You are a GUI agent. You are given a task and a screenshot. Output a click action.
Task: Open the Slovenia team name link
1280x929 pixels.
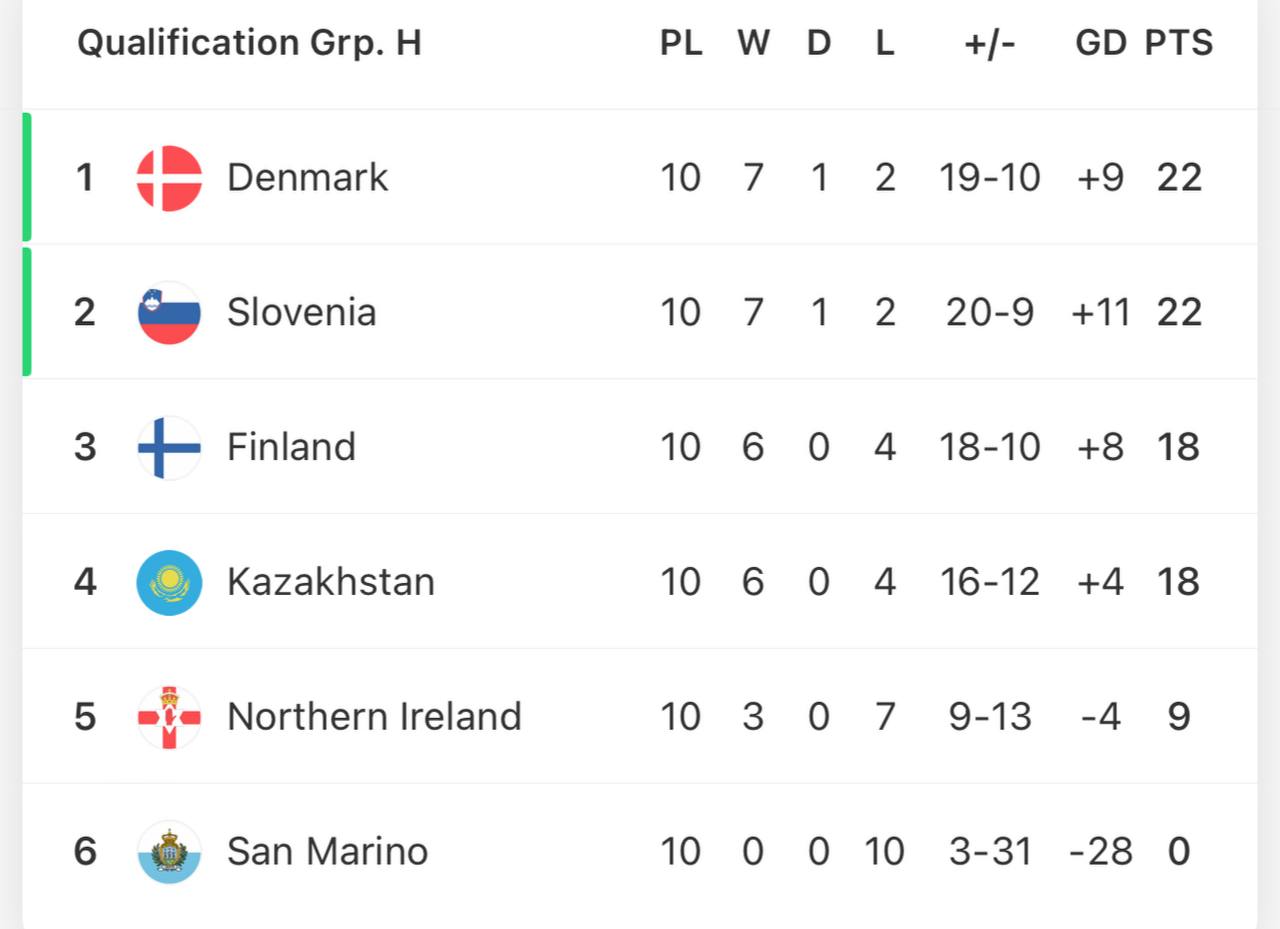(301, 313)
